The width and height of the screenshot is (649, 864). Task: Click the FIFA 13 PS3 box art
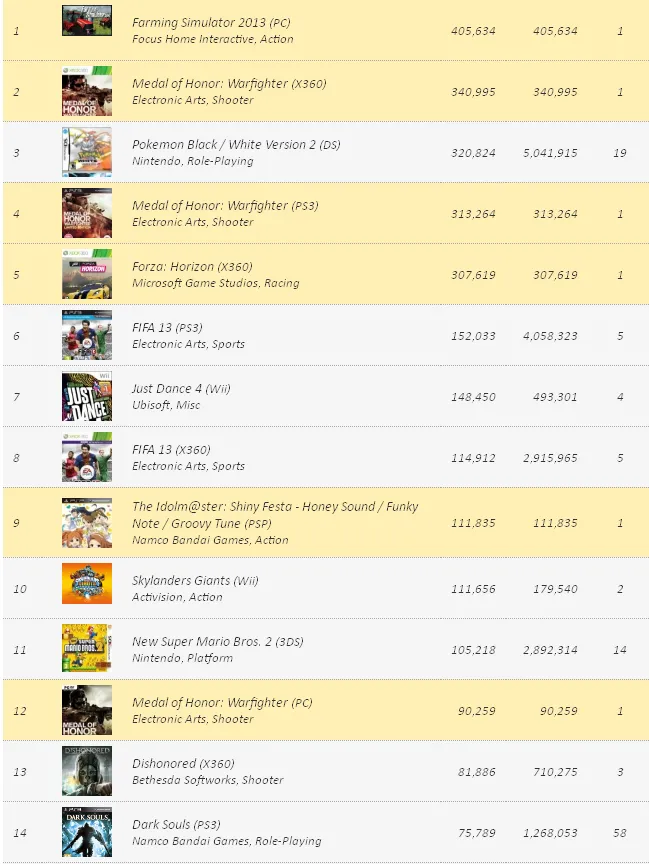(x=87, y=336)
